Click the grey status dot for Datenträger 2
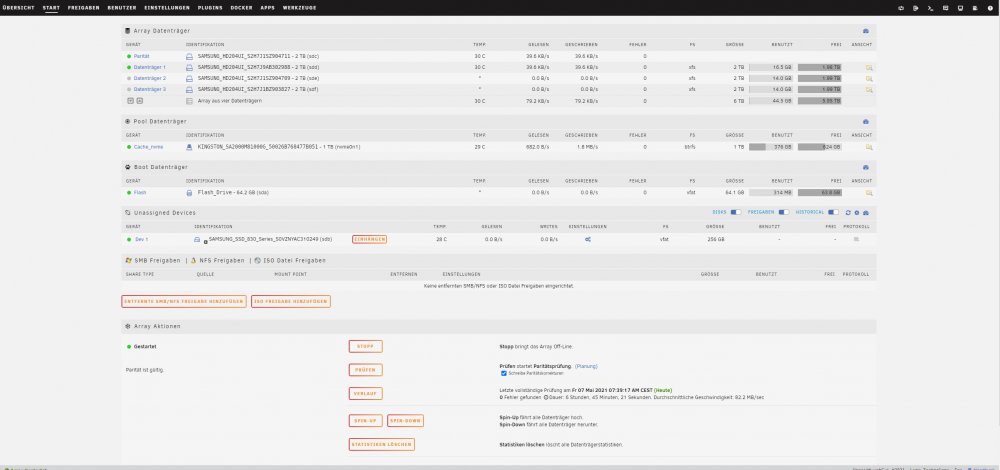 tap(129, 78)
